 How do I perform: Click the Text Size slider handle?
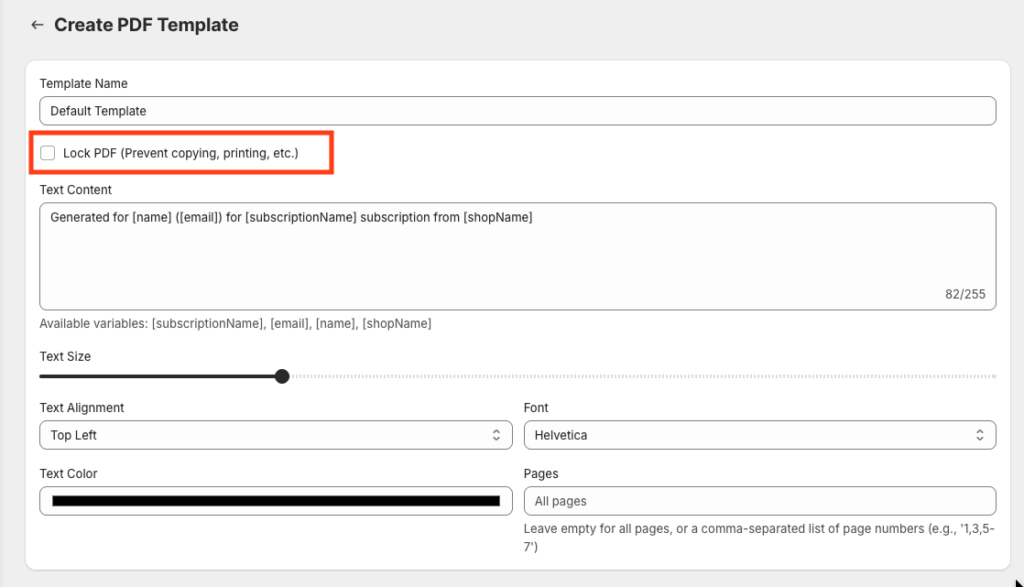click(282, 376)
